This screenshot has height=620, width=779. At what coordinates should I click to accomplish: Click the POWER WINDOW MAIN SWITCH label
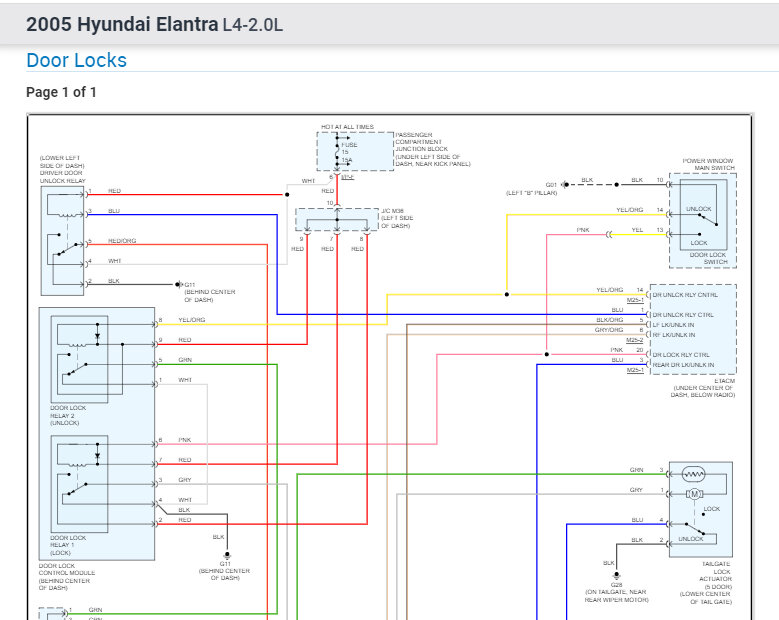tap(708, 164)
